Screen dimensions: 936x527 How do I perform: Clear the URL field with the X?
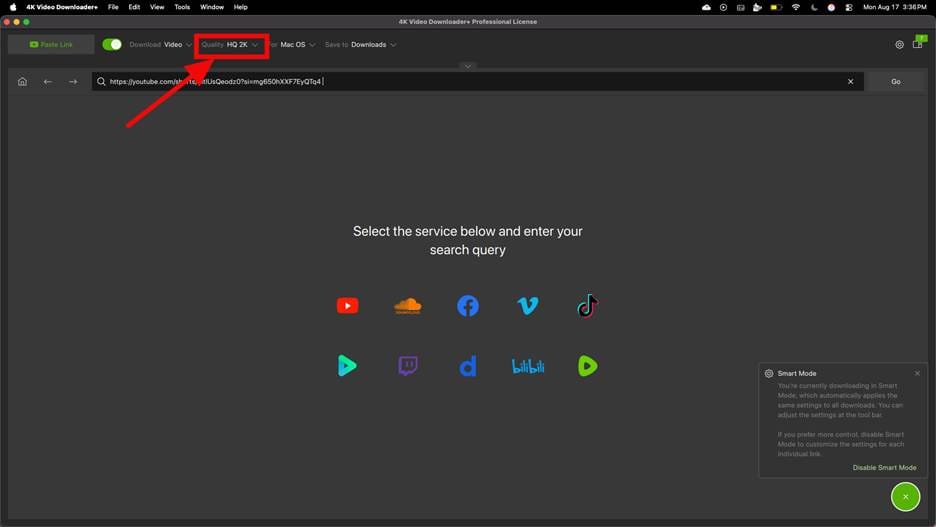[851, 81]
